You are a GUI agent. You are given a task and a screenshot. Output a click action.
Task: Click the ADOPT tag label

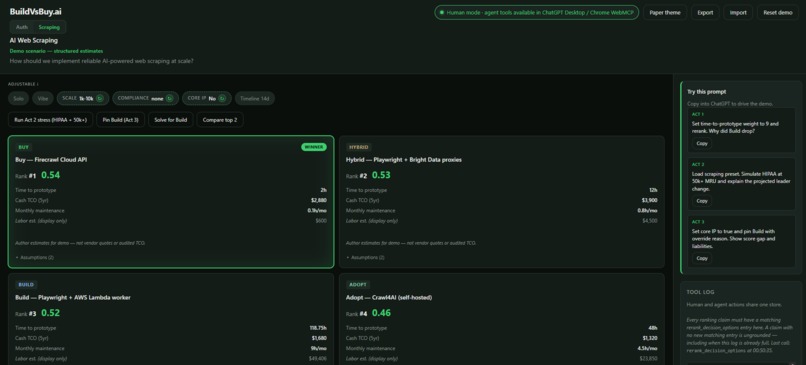coord(358,285)
